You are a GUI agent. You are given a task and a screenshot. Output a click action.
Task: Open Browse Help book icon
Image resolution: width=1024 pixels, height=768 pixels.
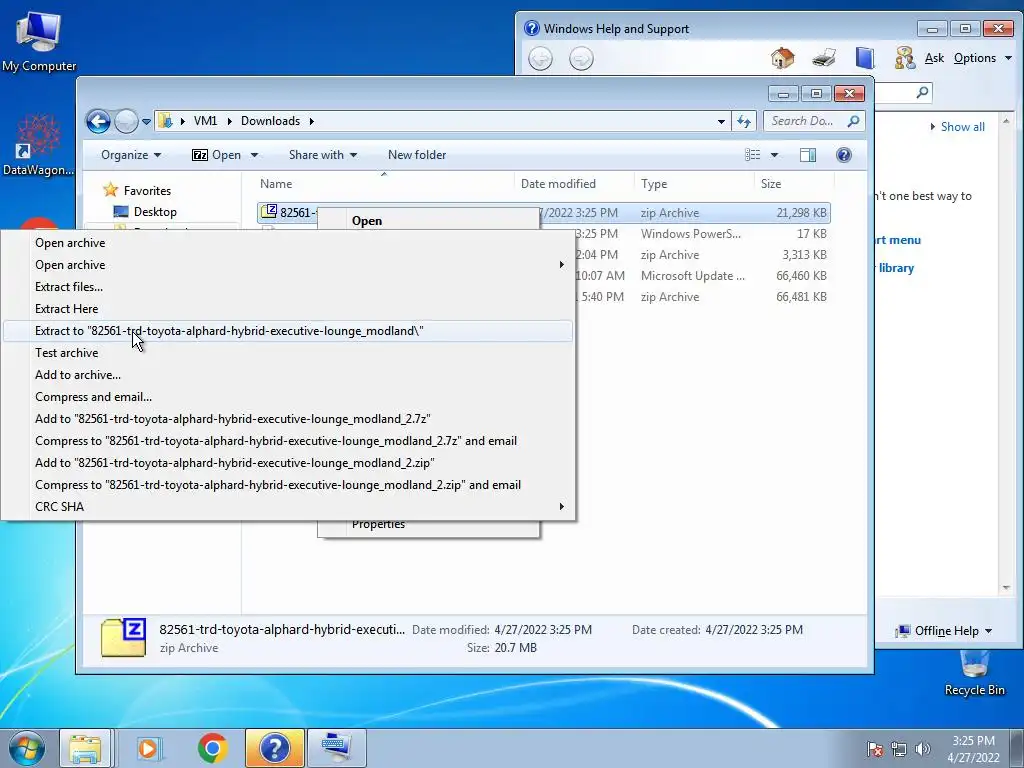[865, 58]
